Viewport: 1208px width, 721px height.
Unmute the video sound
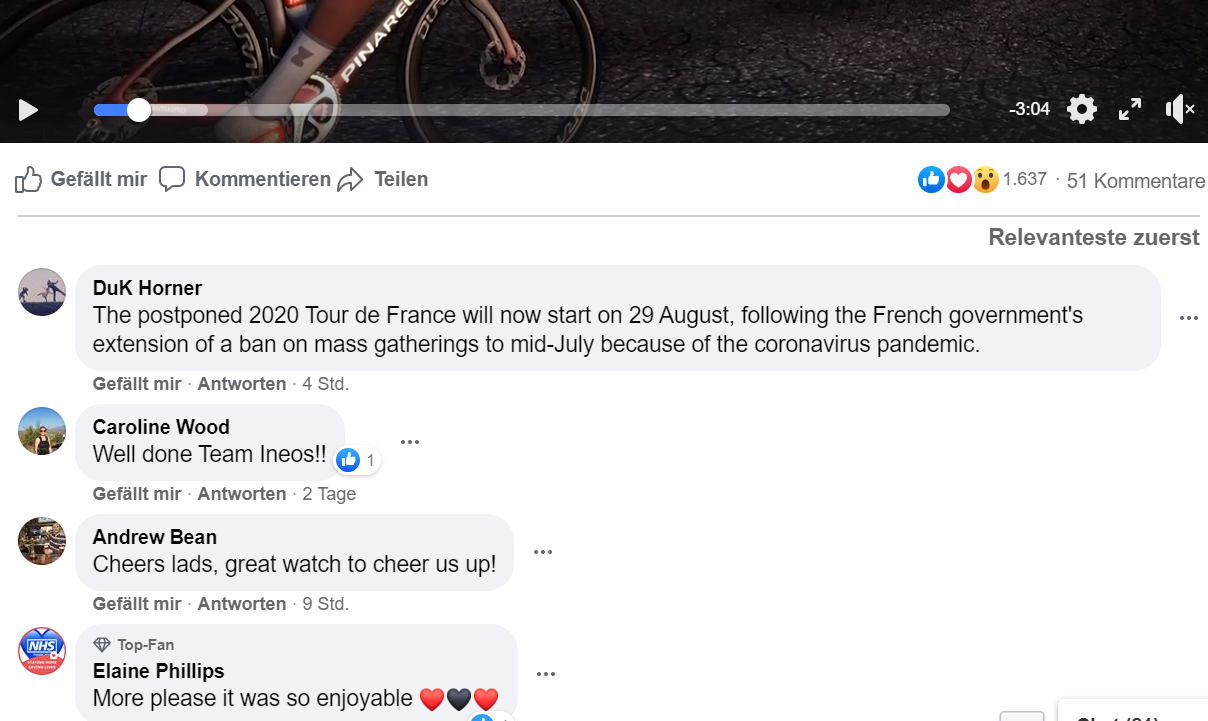click(x=1179, y=109)
